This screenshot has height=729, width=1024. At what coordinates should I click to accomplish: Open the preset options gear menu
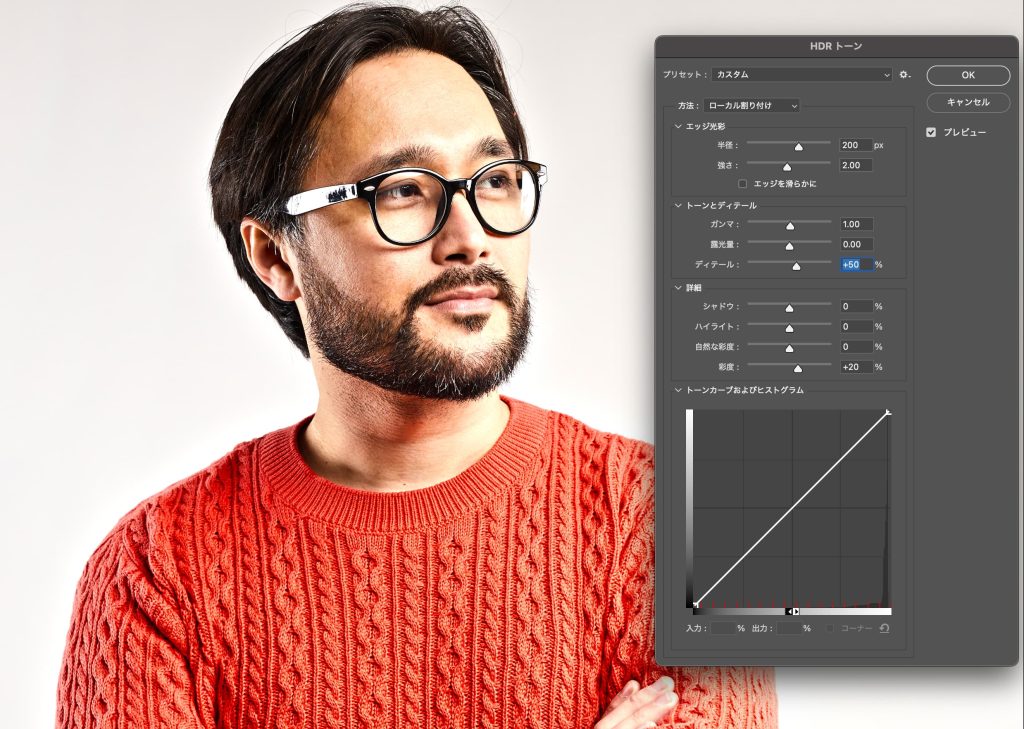[x=904, y=75]
